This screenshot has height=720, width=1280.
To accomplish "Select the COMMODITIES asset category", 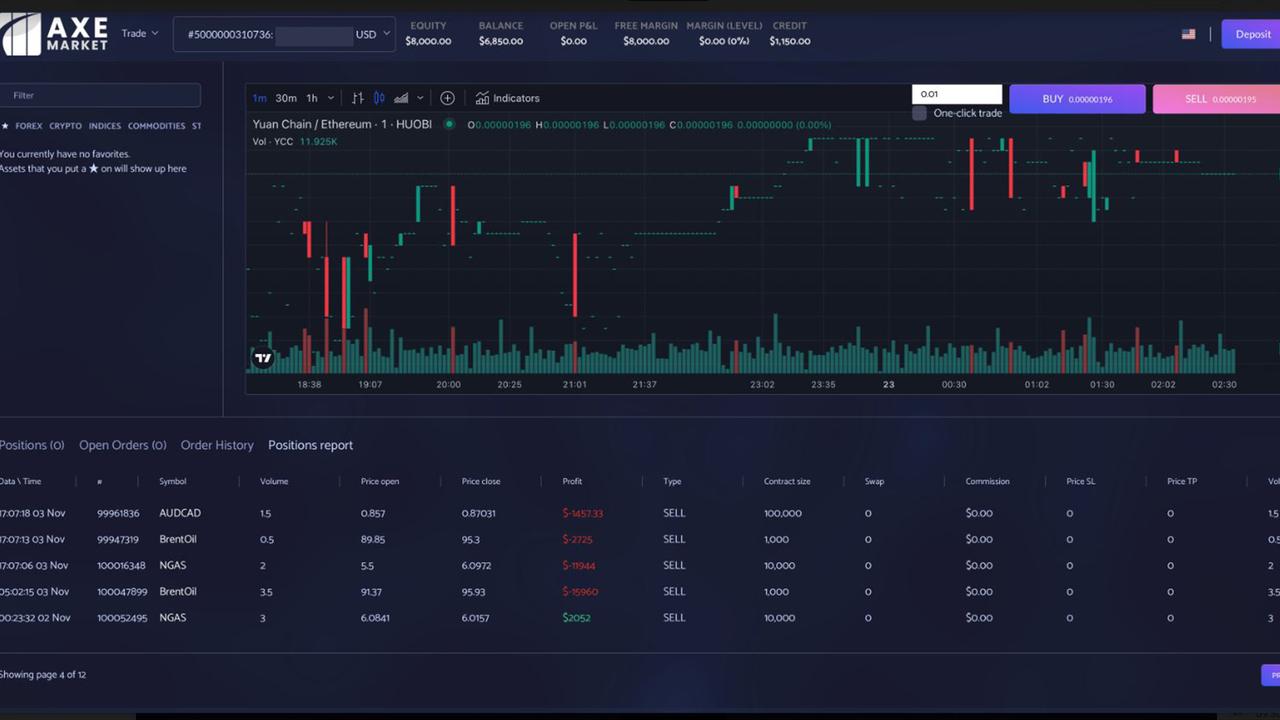I will (156, 126).
